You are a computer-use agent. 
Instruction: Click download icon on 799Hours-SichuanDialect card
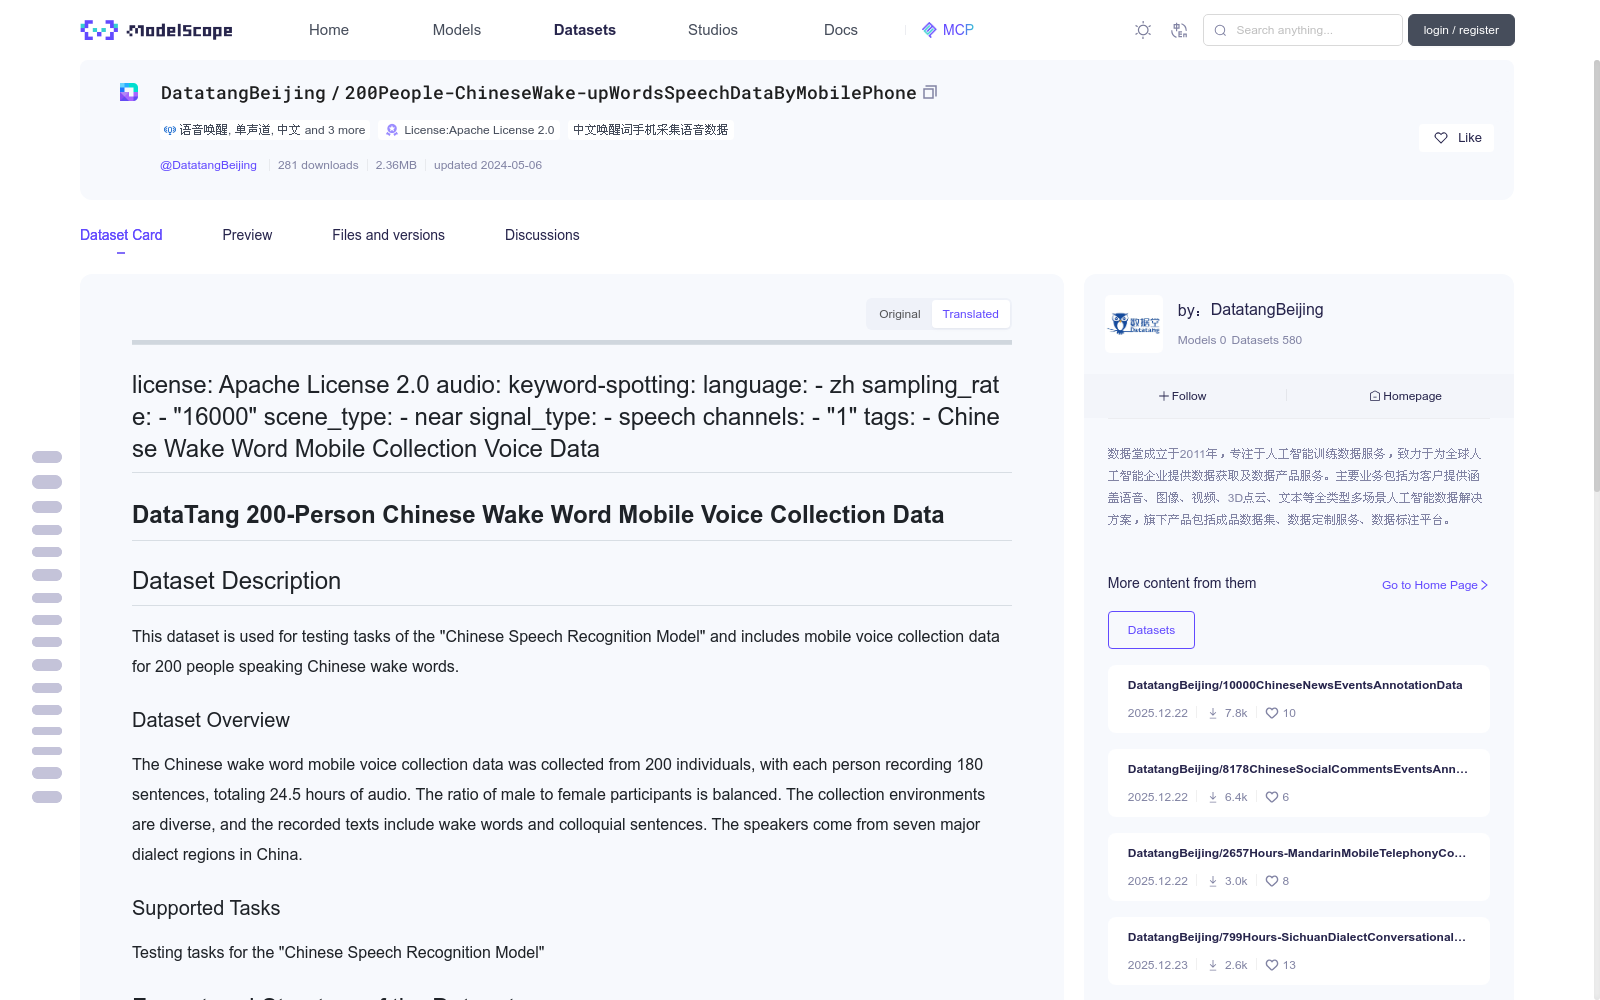click(x=1213, y=965)
